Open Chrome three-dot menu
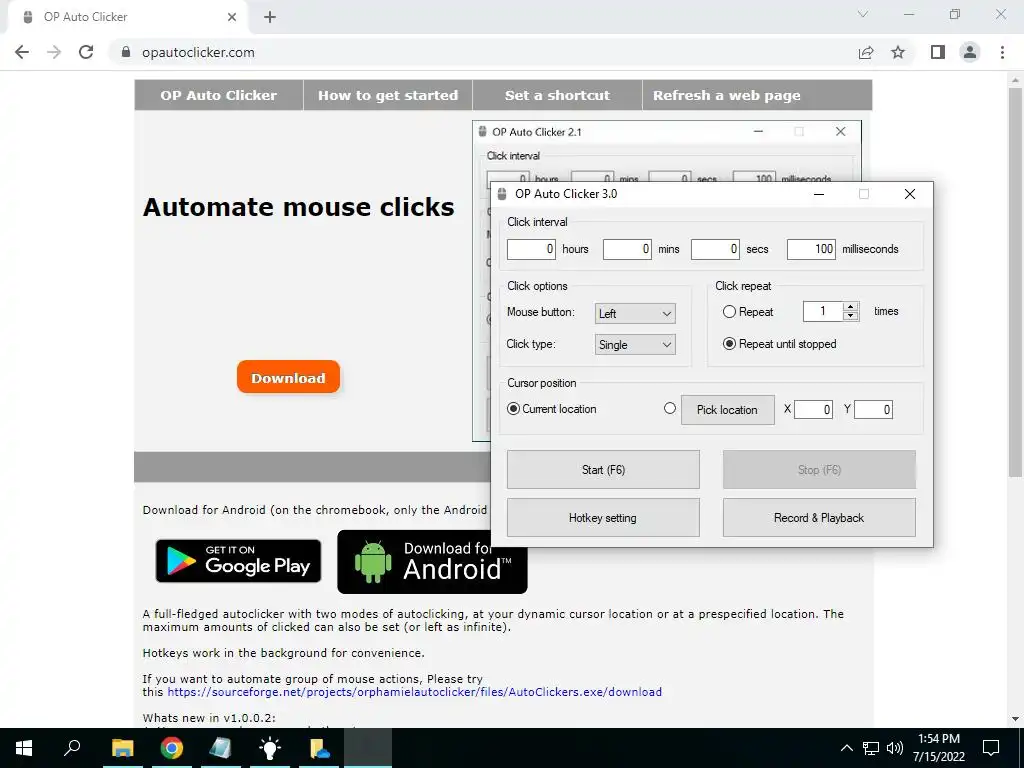This screenshot has width=1024, height=768. [x=1002, y=52]
